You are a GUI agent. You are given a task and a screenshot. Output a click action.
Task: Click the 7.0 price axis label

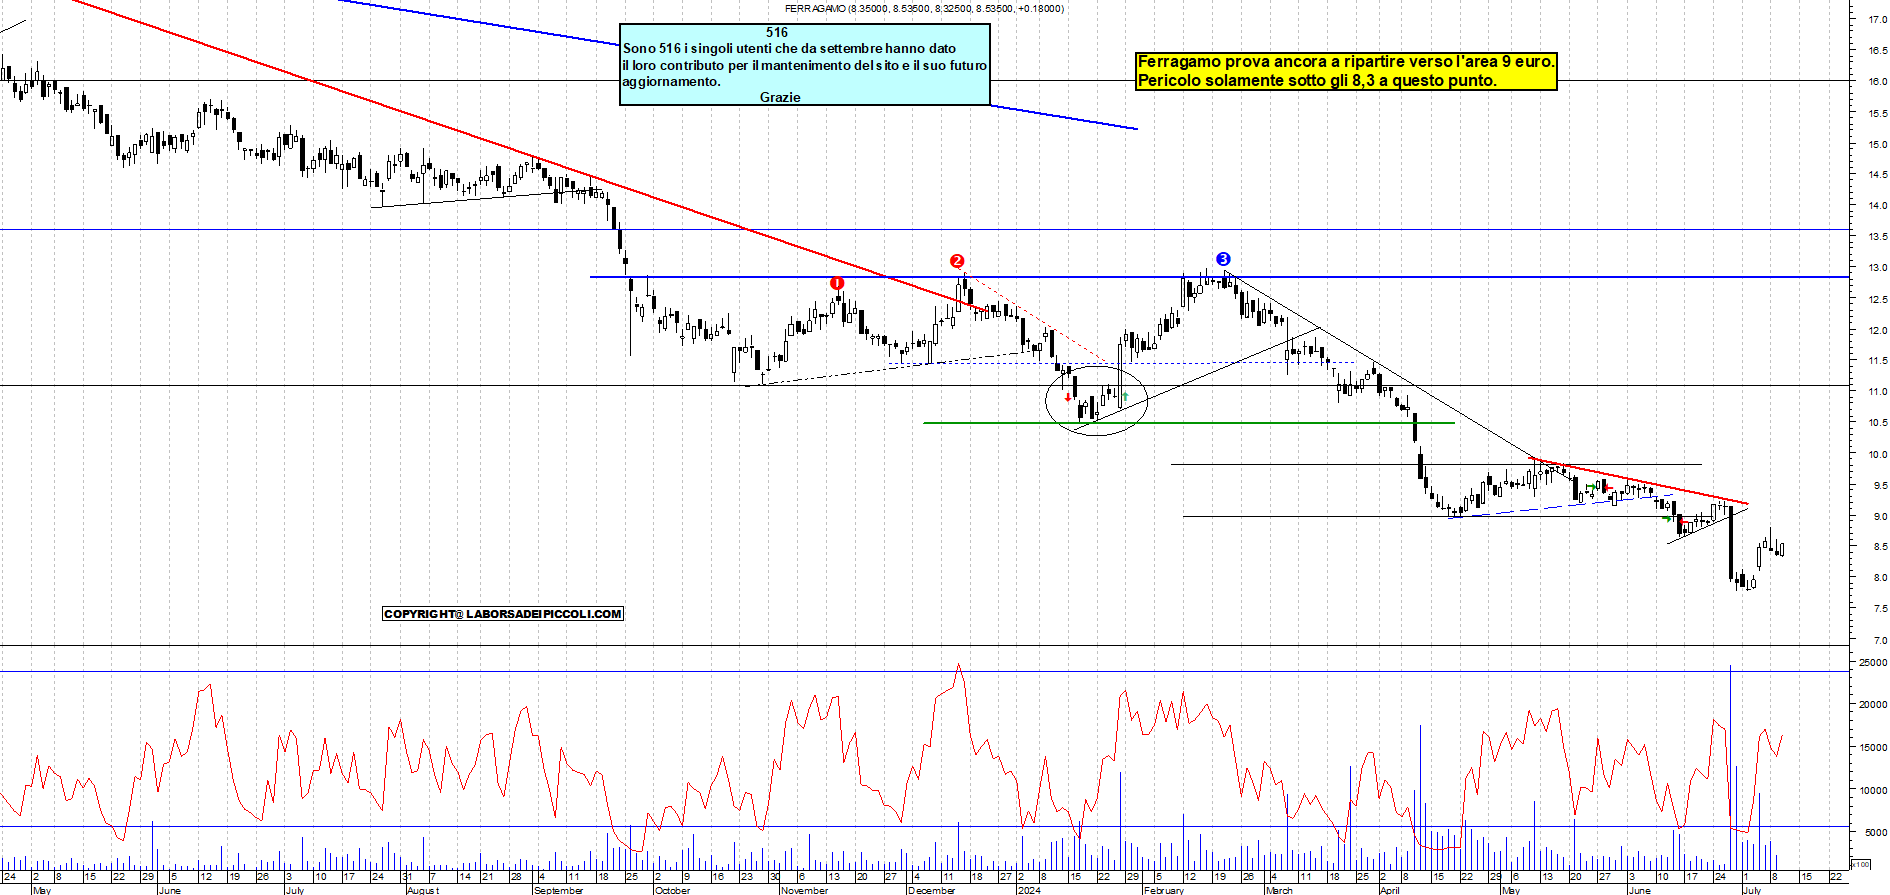1877,640
